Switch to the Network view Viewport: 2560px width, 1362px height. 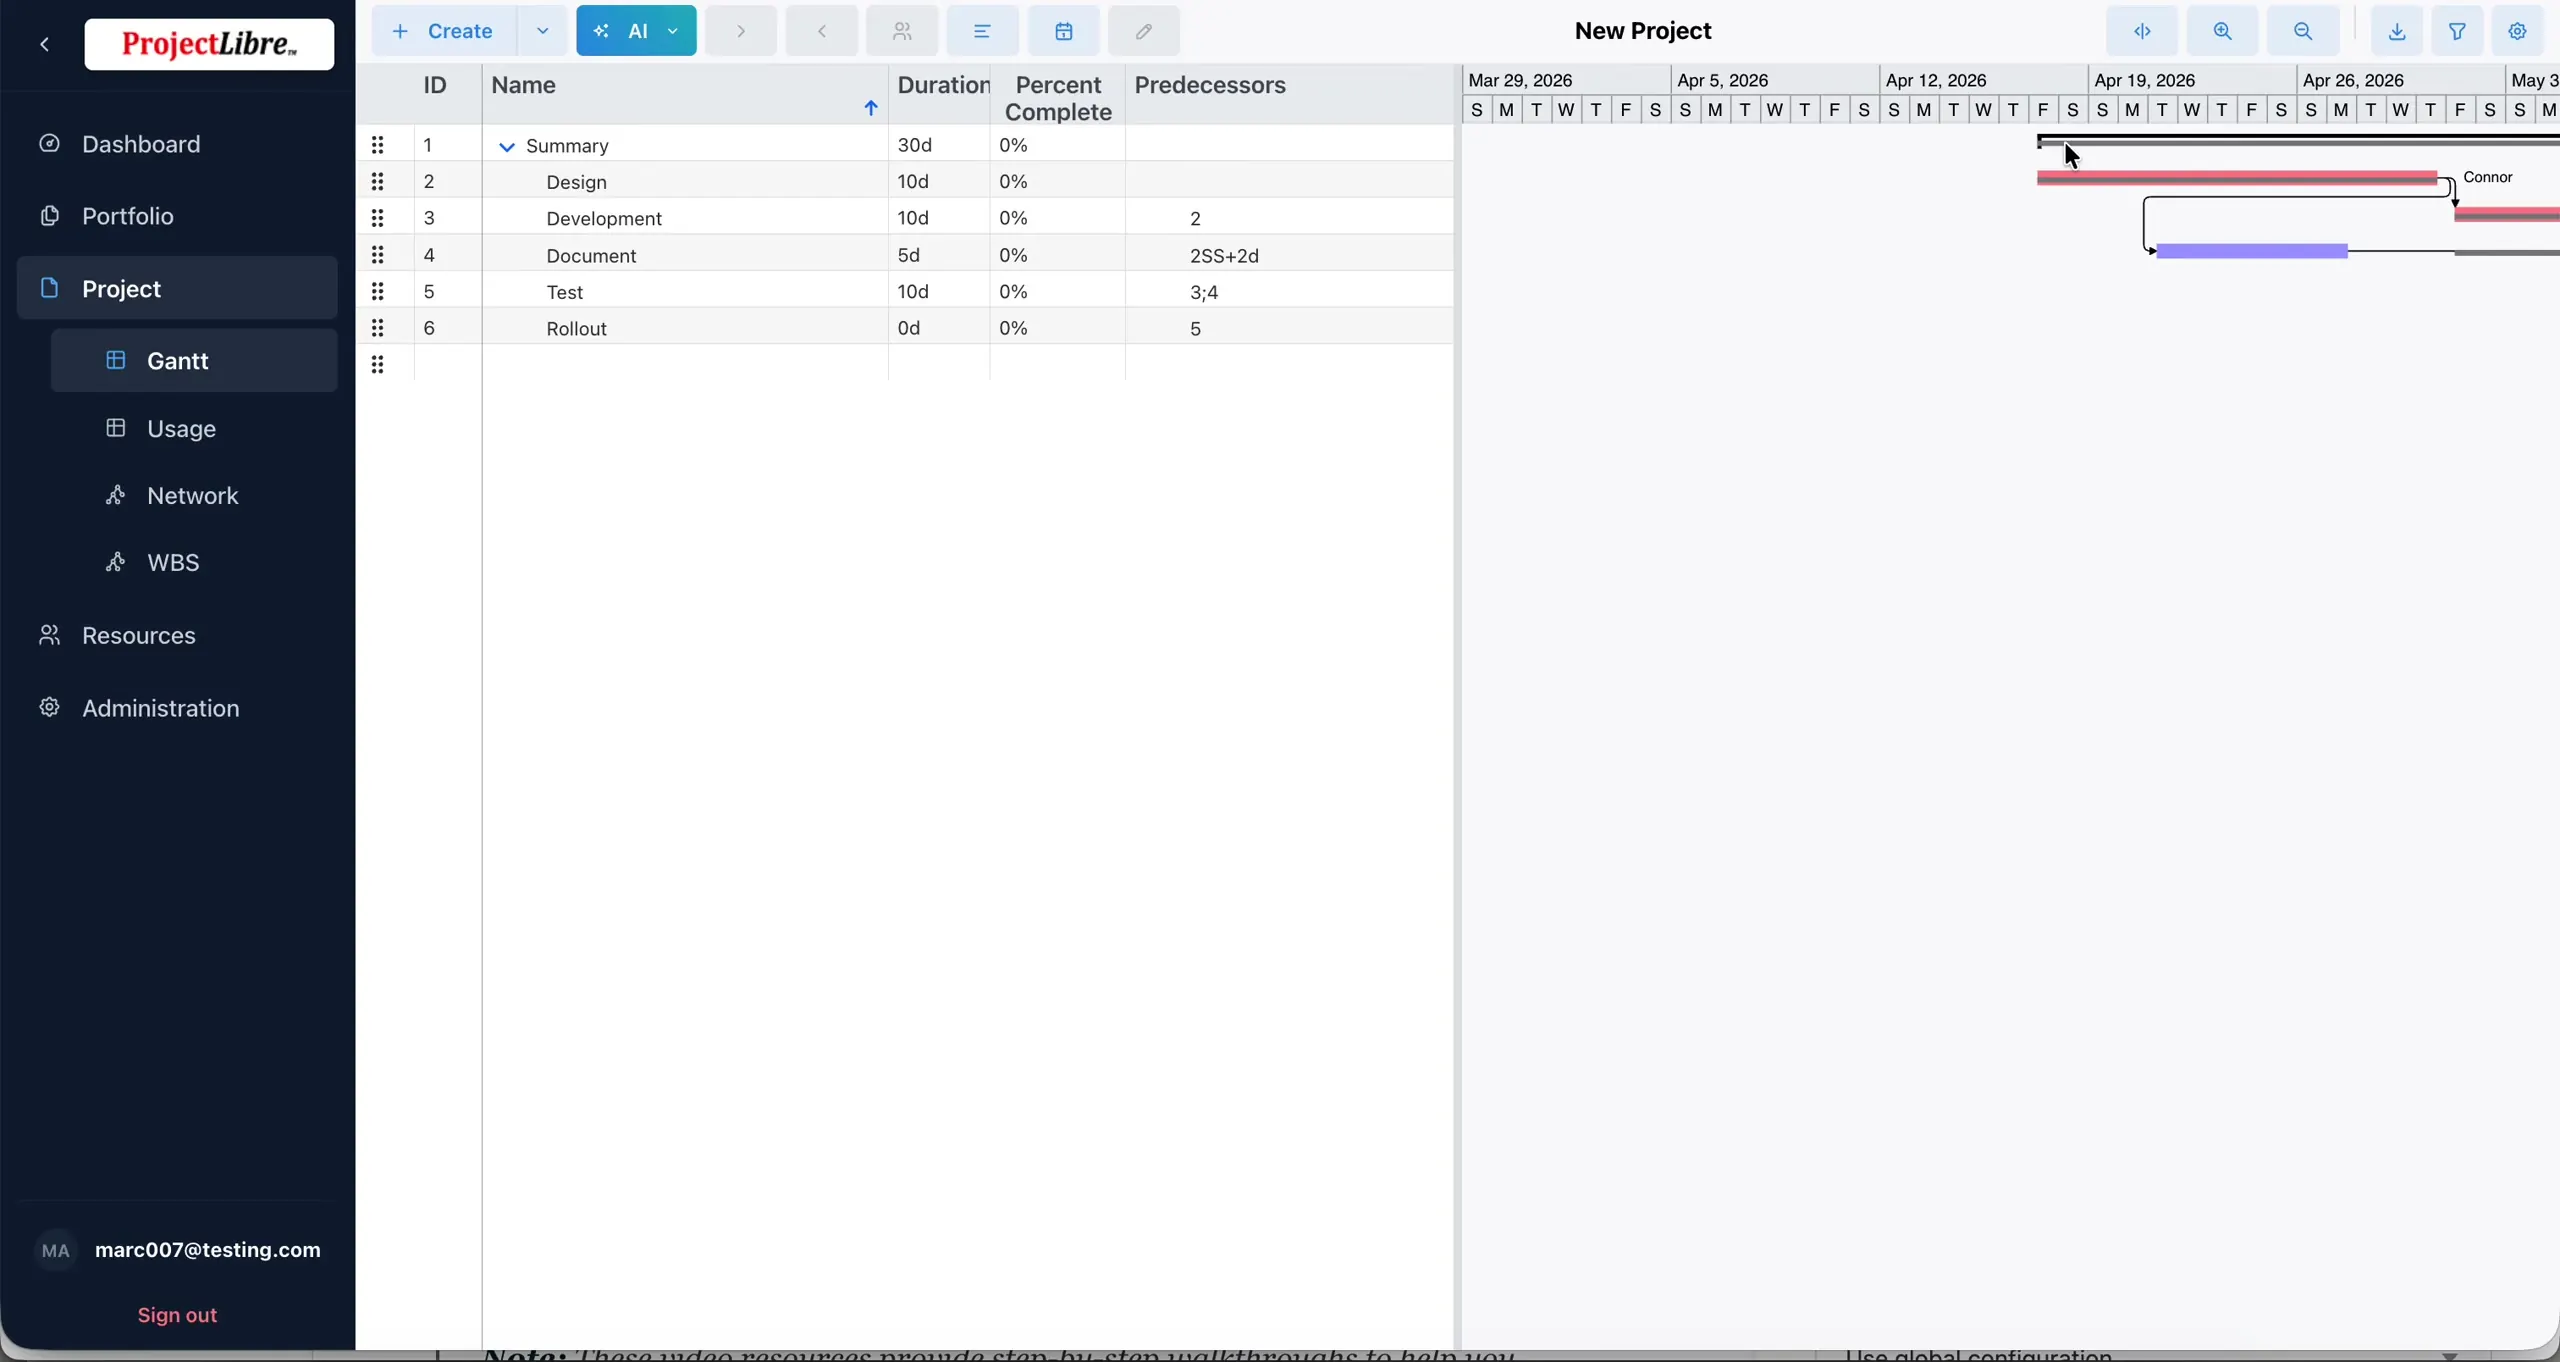point(194,495)
